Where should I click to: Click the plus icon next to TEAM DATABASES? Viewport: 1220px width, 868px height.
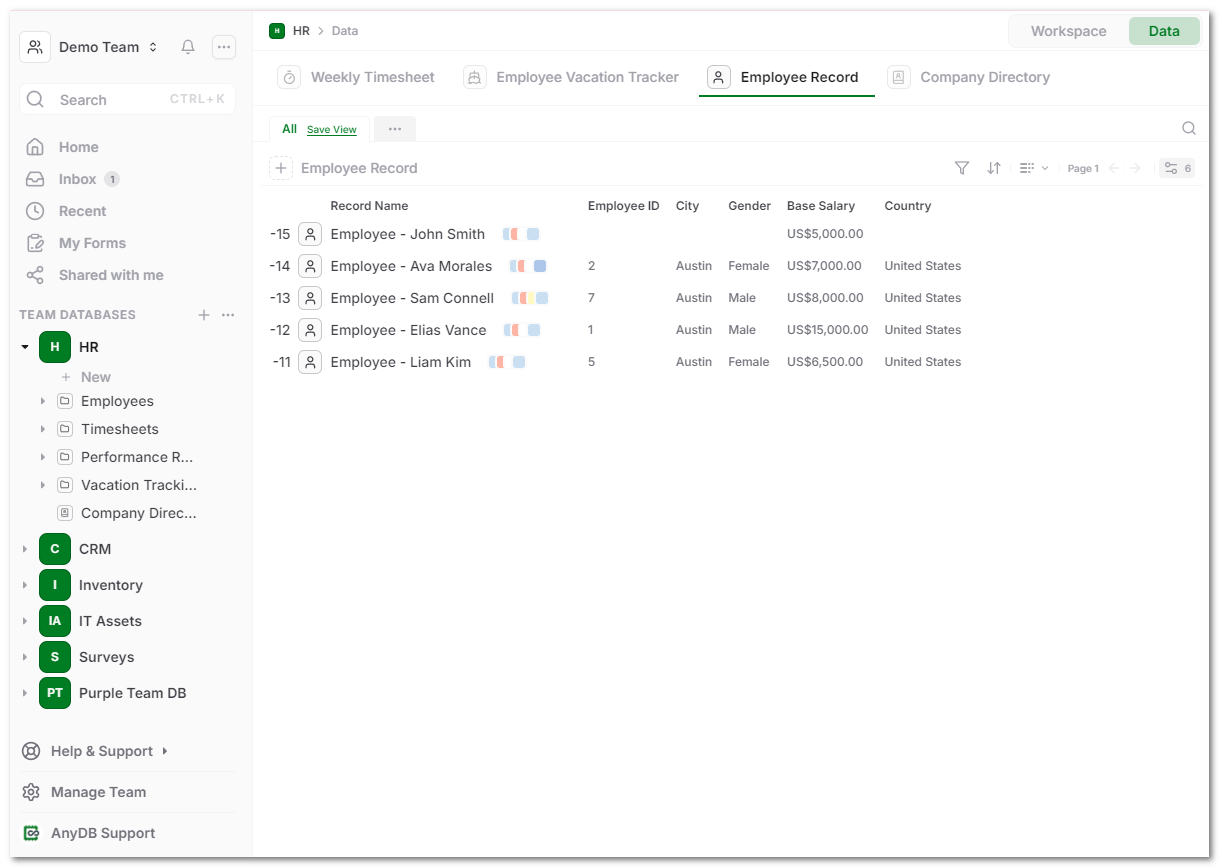[203, 314]
